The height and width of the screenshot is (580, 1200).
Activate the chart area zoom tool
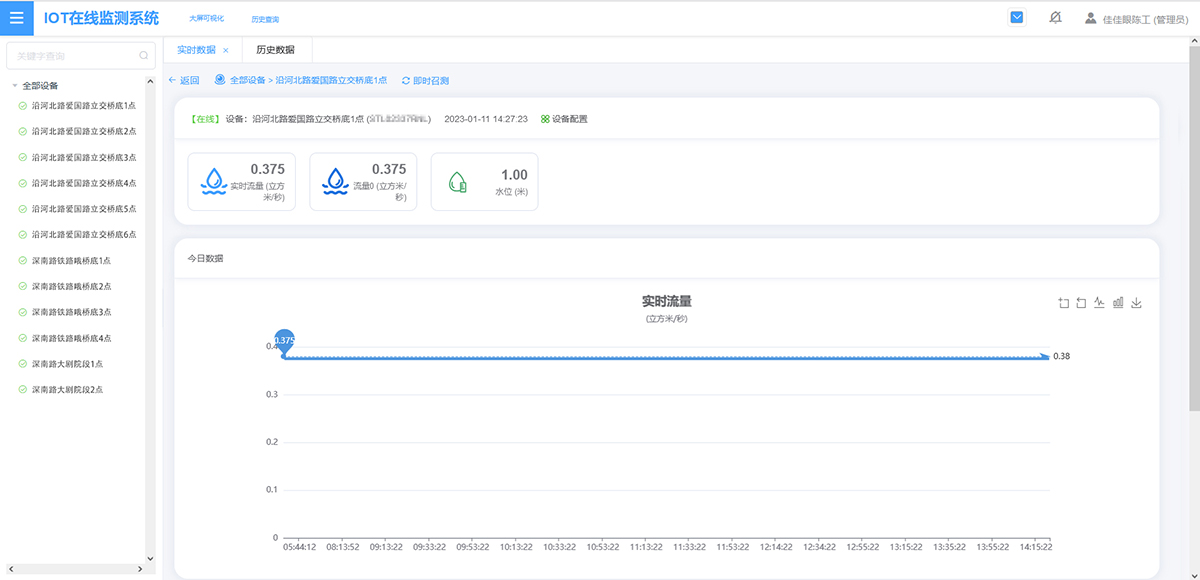click(1064, 303)
